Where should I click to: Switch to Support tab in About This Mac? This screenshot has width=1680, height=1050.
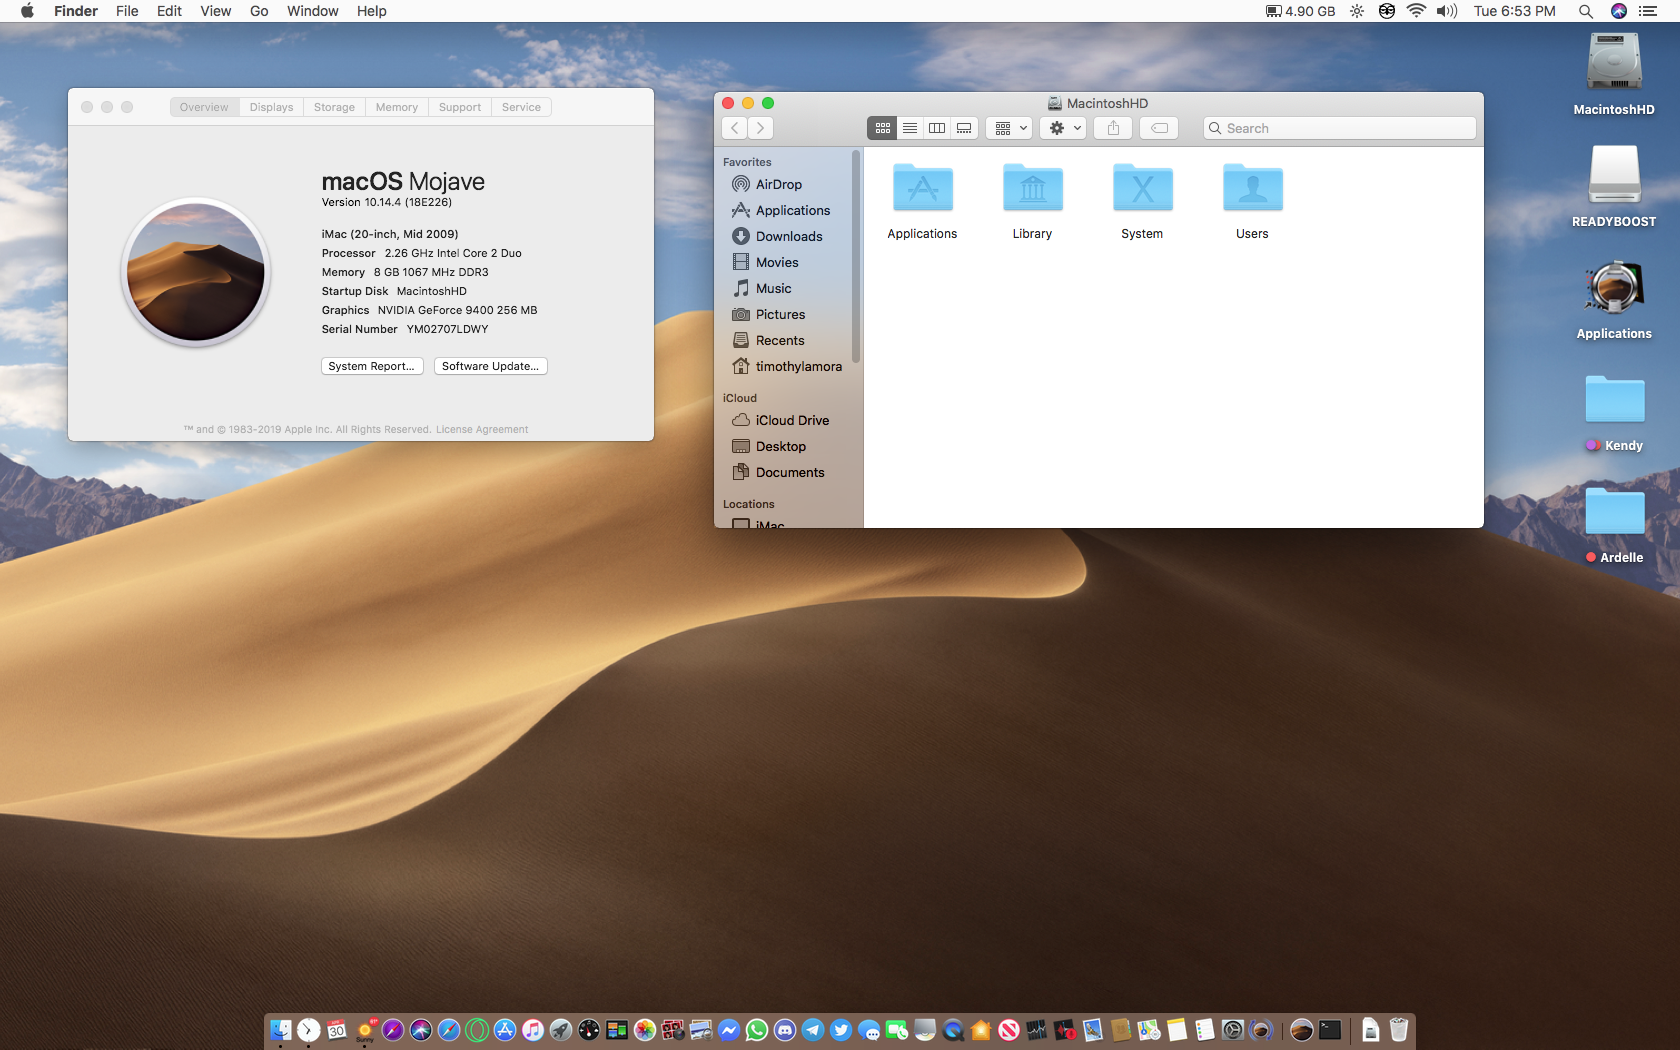pyautogui.click(x=460, y=107)
